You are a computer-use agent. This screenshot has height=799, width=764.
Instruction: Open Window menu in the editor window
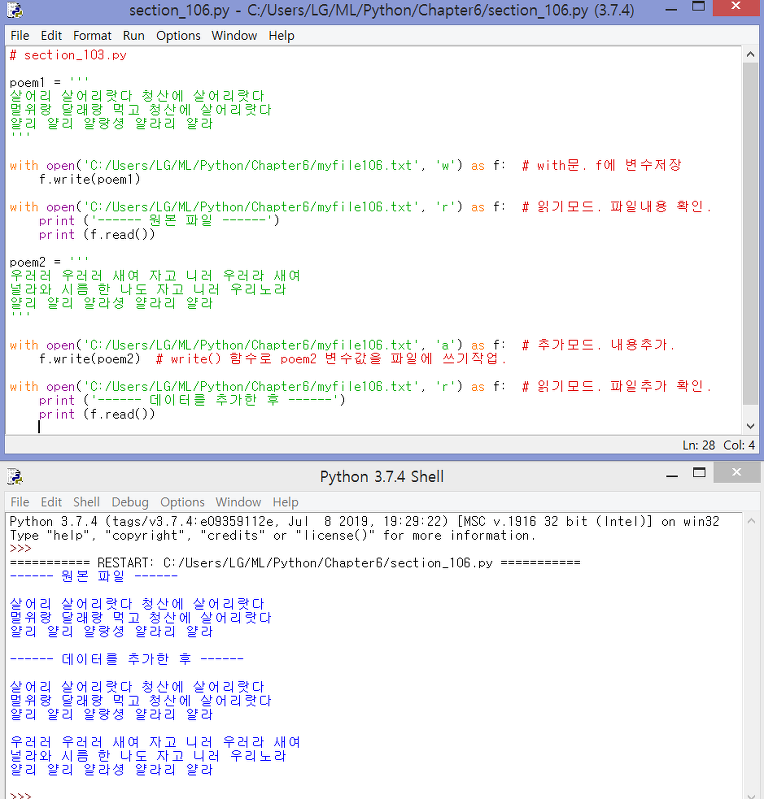click(234, 36)
